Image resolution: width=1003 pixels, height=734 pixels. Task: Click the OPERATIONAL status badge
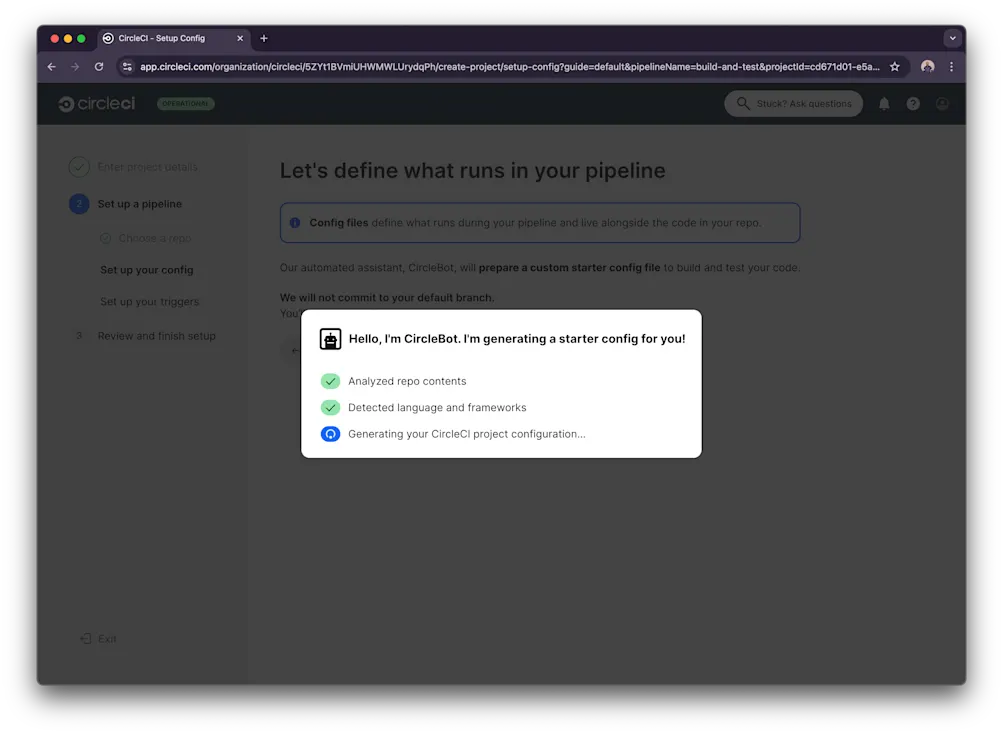point(186,104)
